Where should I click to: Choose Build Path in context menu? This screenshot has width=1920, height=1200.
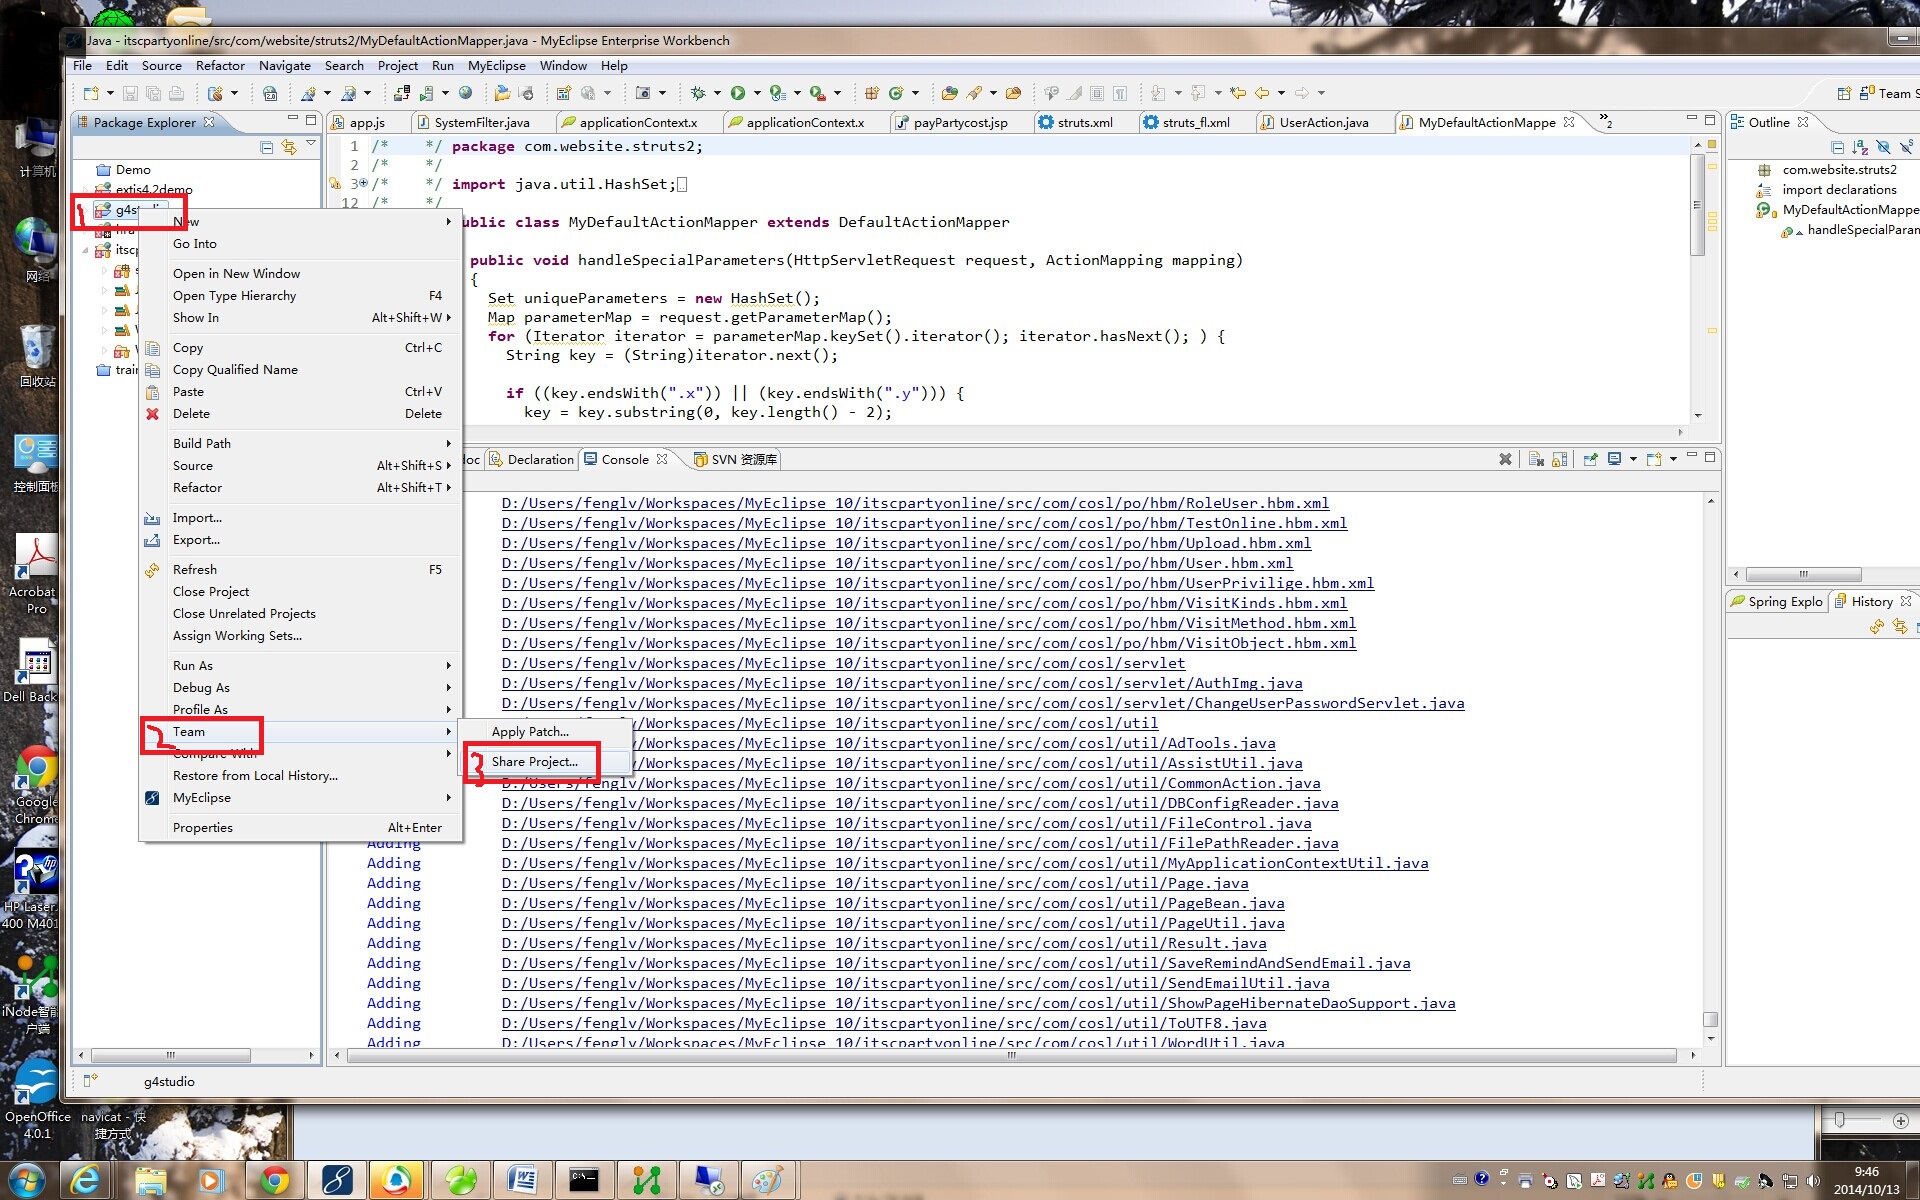click(300, 443)
